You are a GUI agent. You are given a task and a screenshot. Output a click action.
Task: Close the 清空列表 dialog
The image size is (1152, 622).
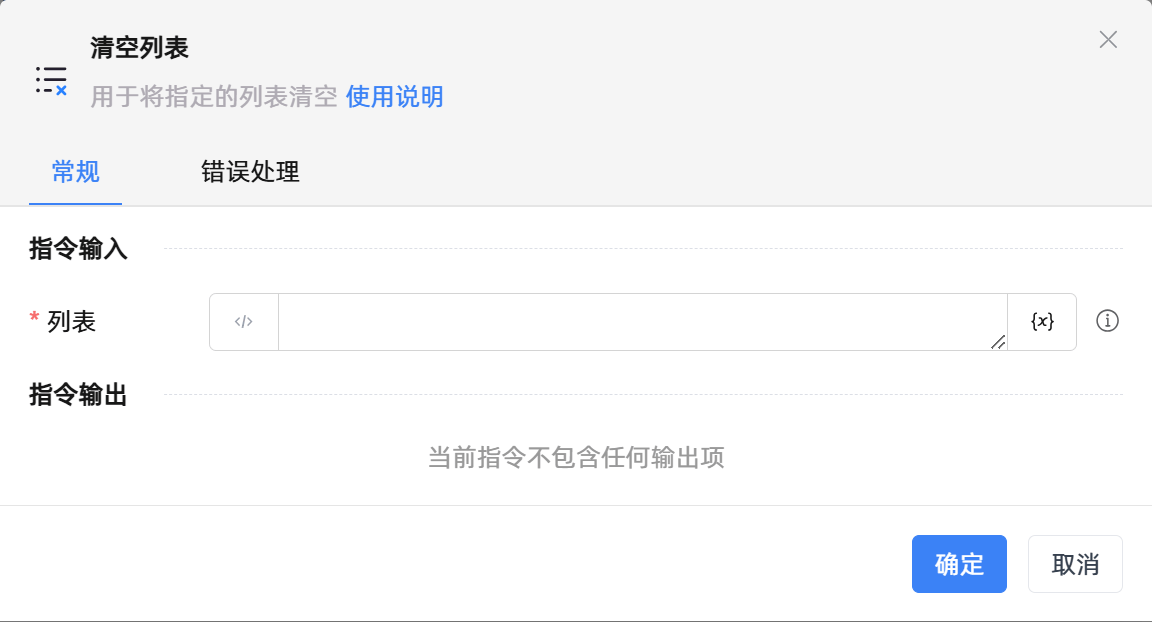point(1108,40)
